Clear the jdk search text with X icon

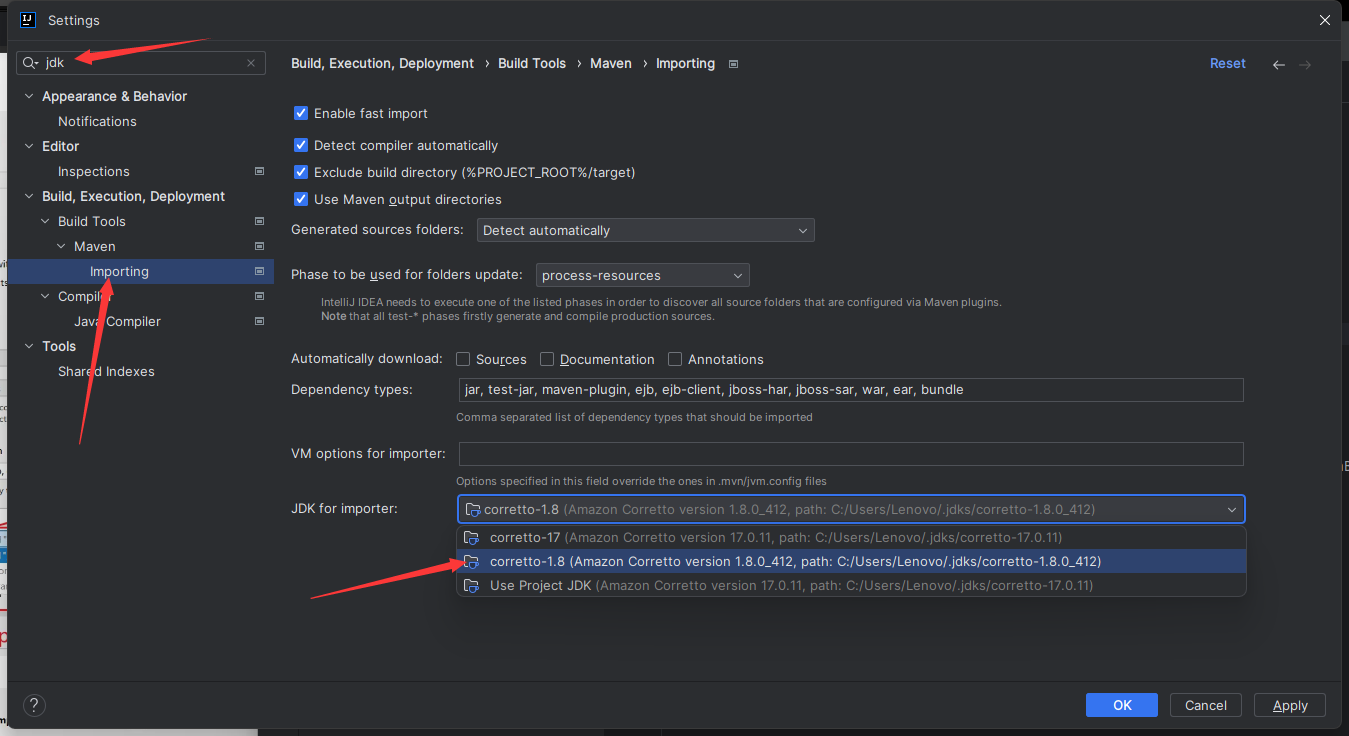[x=251, y=63]
